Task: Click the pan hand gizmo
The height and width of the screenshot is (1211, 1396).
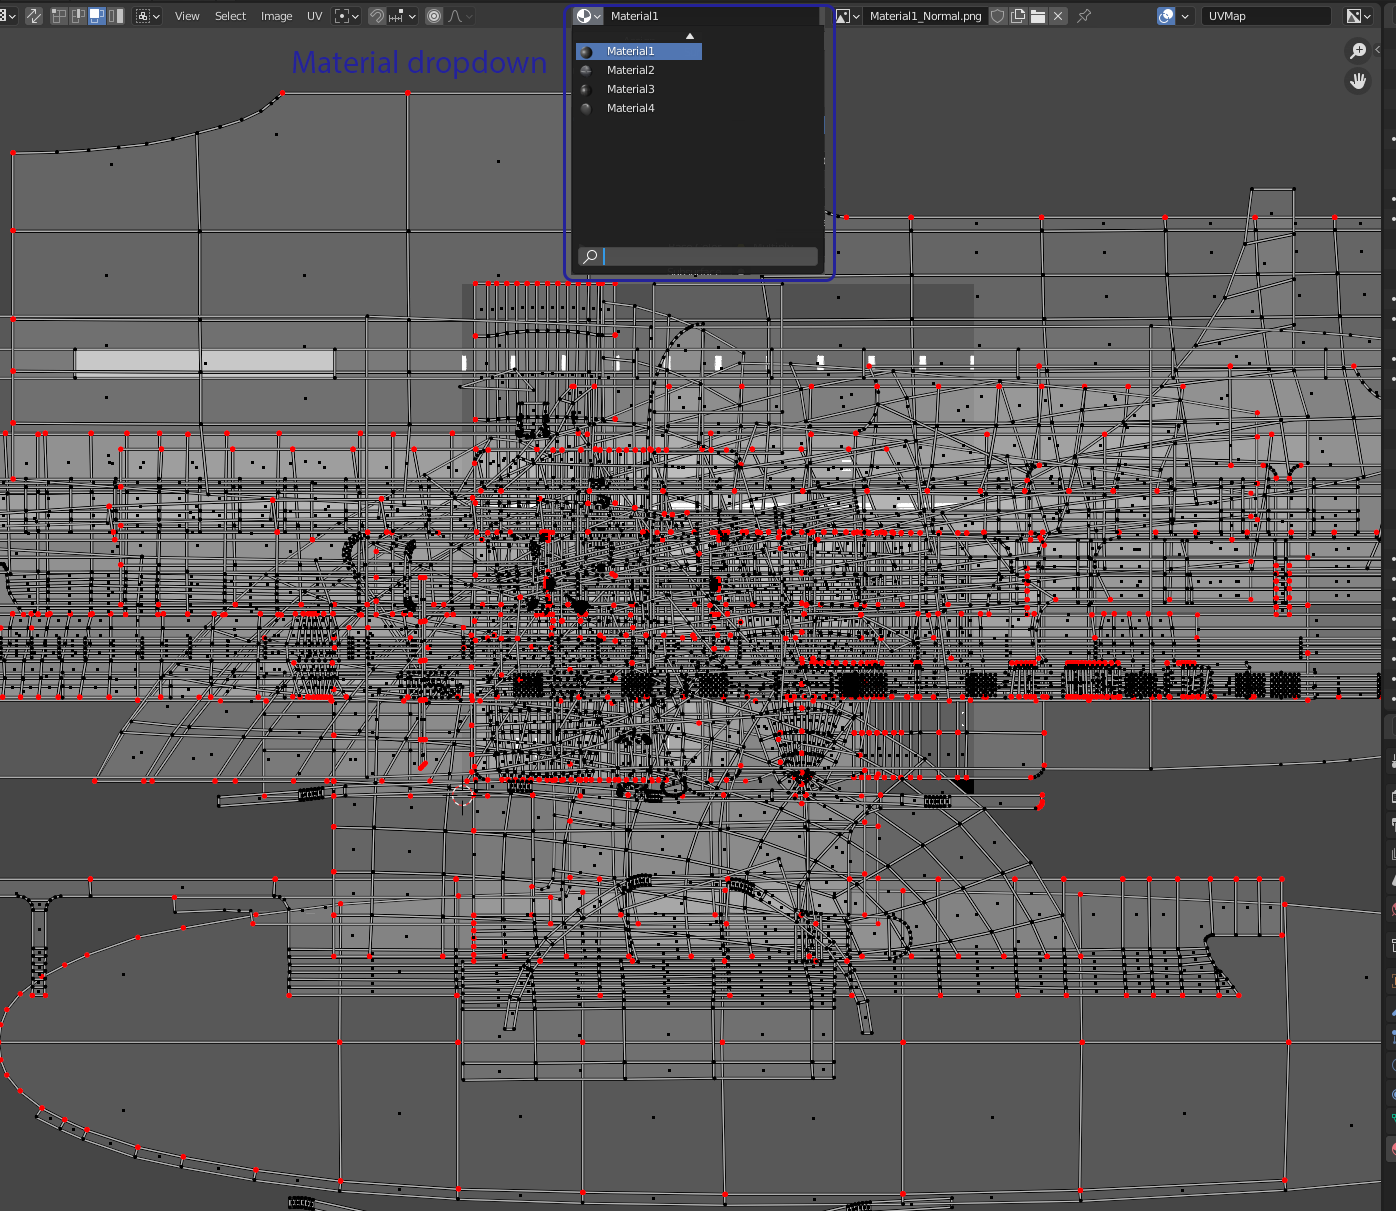Action: [1358, 81]
